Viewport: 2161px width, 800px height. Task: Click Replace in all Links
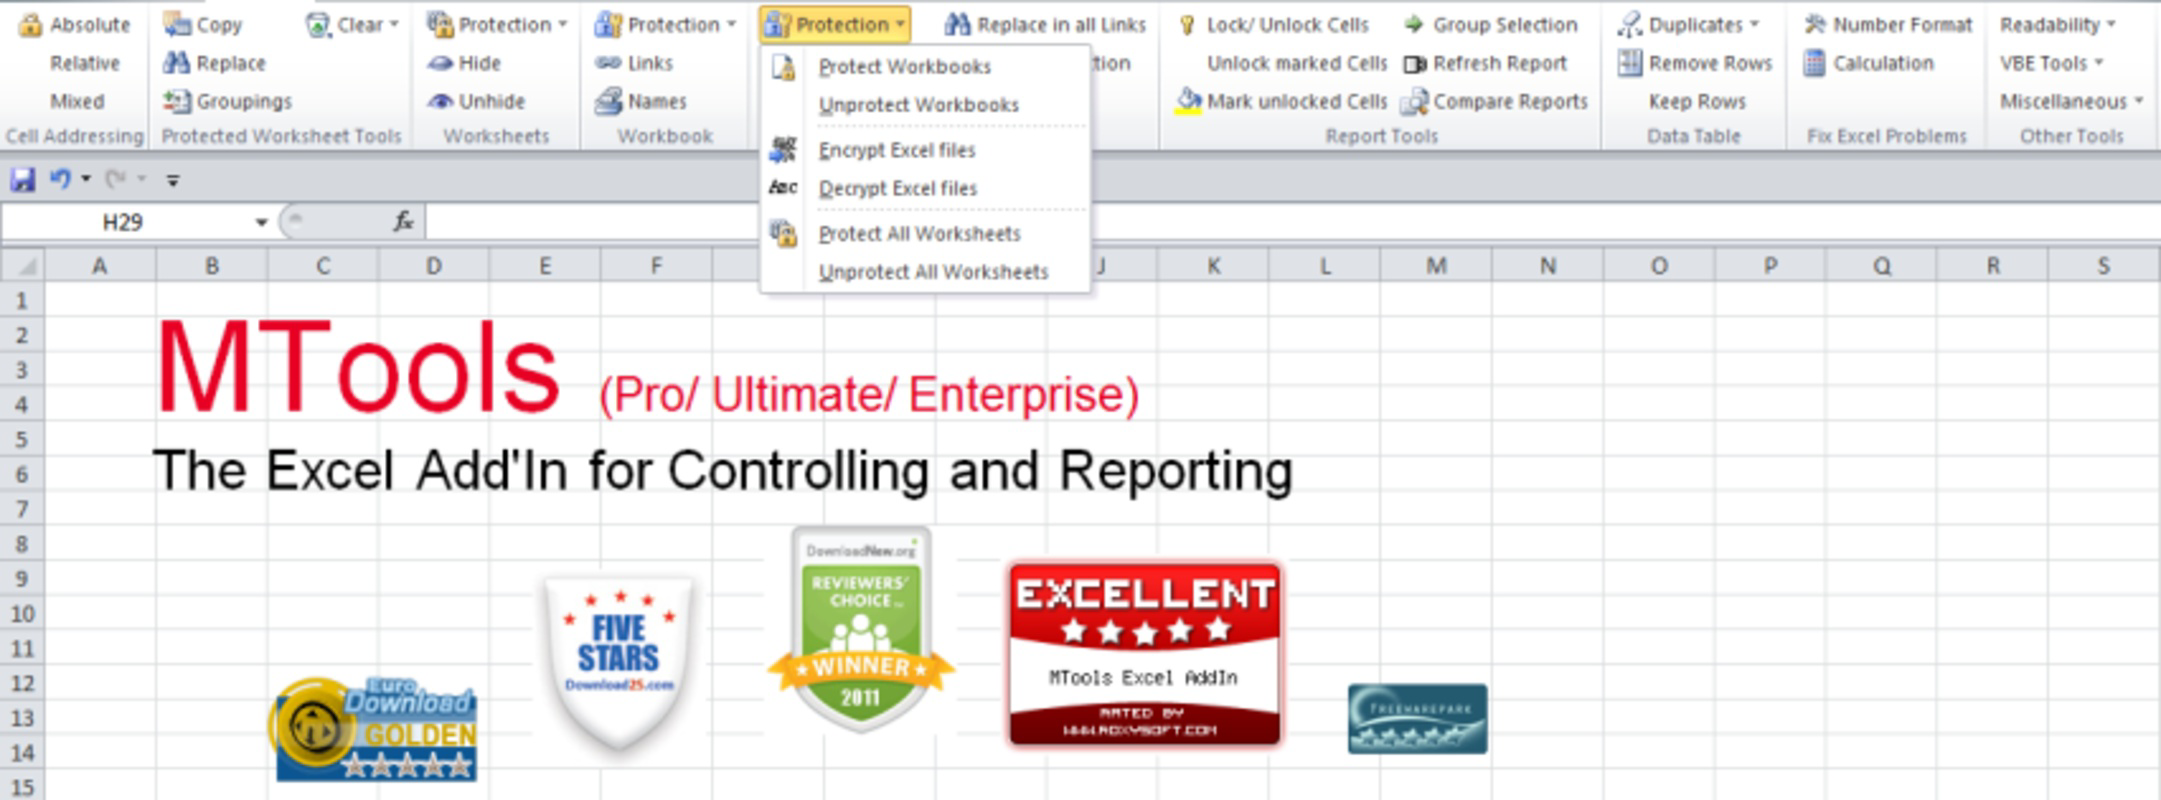click(1045, 24)
